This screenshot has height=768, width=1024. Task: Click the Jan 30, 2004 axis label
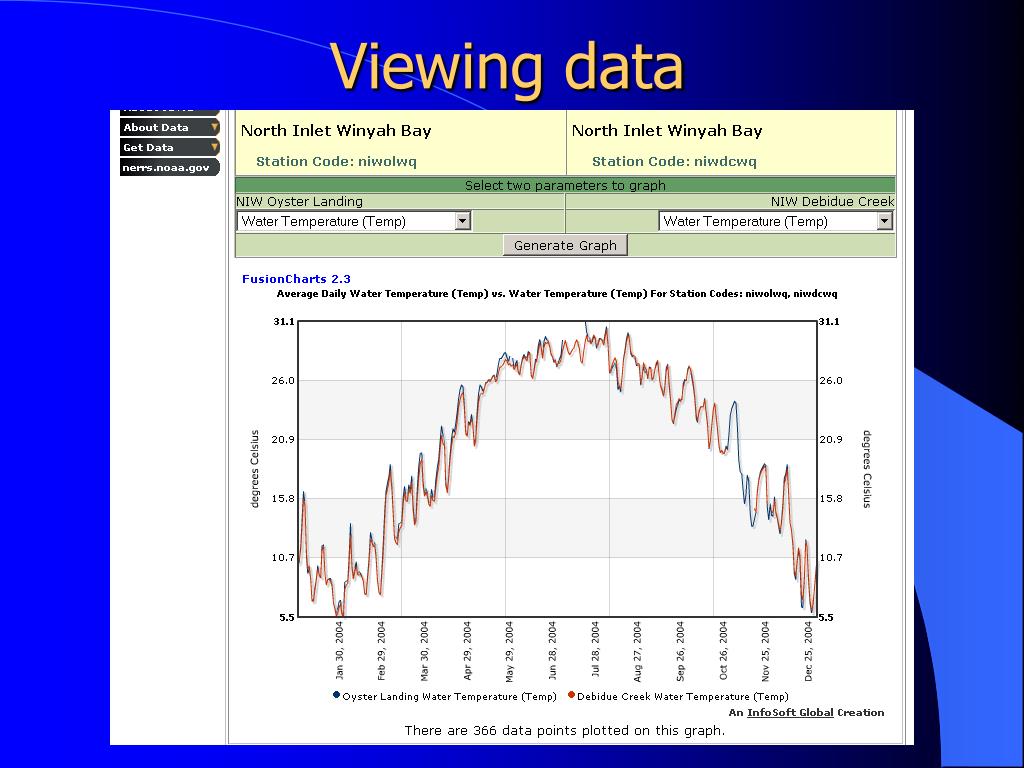tap(339, 650)
